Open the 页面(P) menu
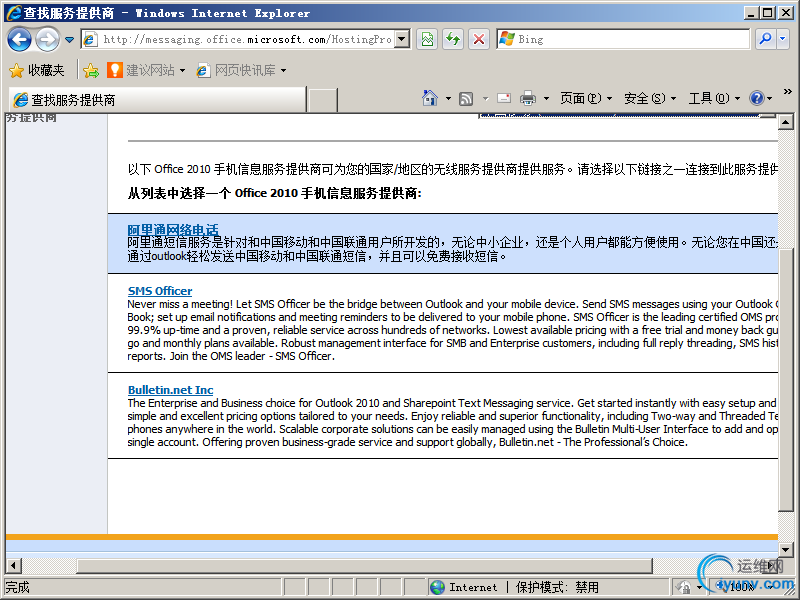This screenshot has width=800, height=600. pos(586,98)
